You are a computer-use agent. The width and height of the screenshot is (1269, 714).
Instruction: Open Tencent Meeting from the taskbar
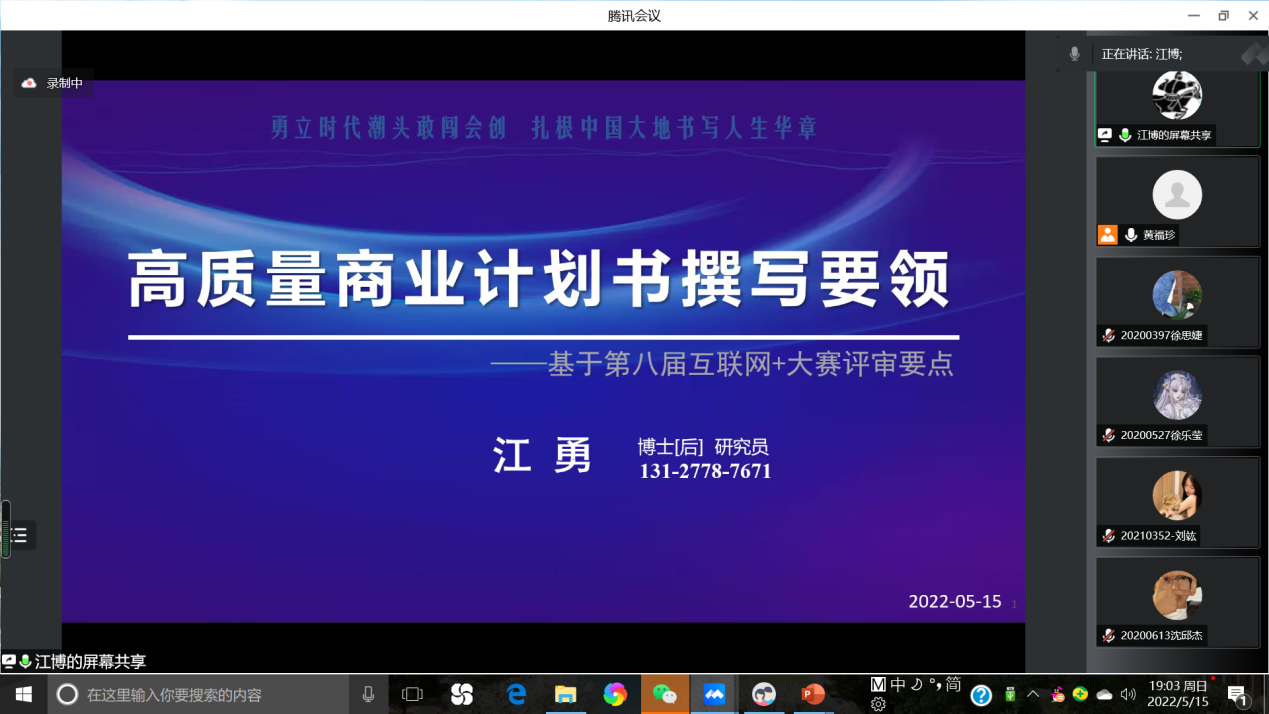tap(714, 694)
